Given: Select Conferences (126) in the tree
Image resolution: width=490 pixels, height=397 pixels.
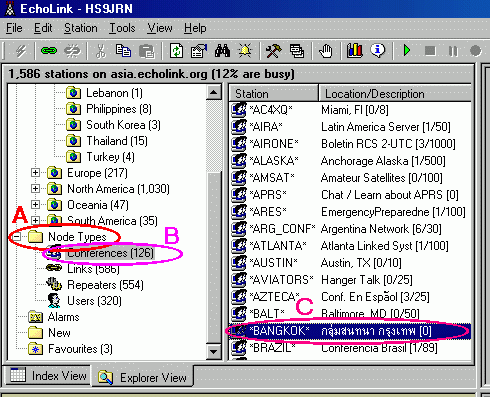Looking at the screenshot, I should point(110,253).
